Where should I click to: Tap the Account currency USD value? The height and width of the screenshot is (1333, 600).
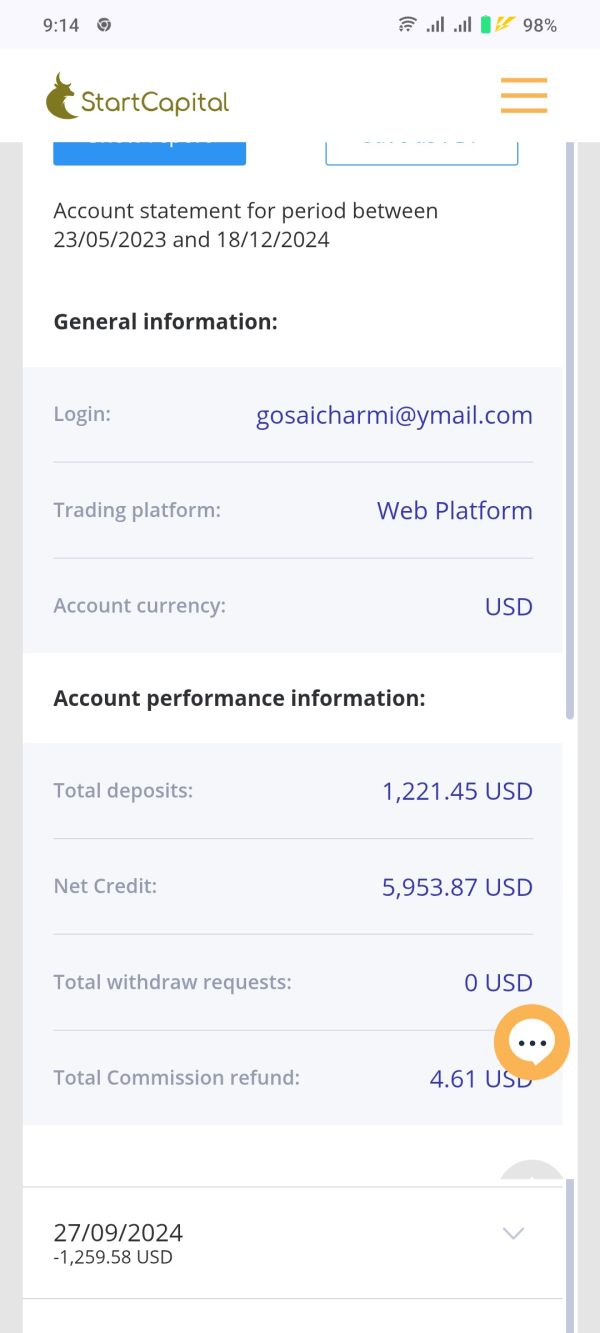coord(509,606)
